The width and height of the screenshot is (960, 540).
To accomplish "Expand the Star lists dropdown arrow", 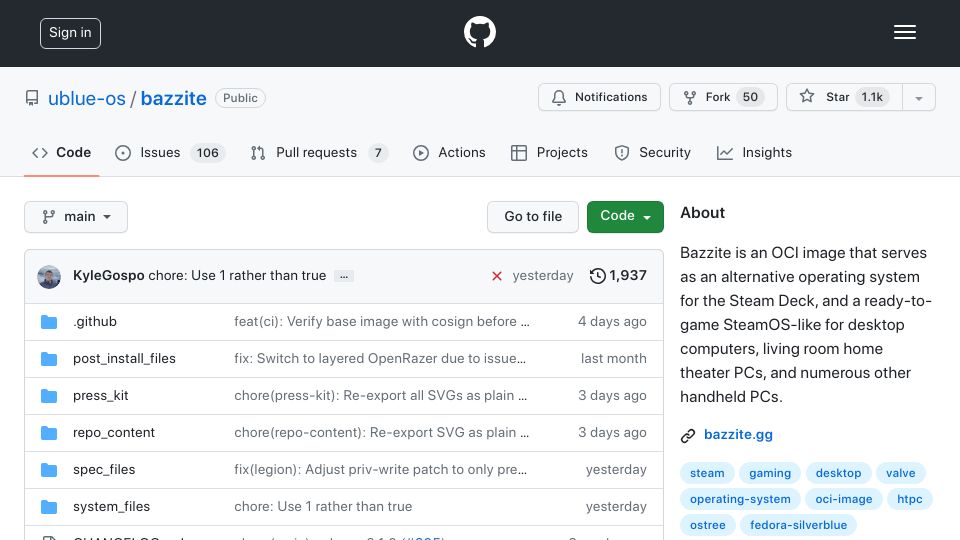I will 918,97.
